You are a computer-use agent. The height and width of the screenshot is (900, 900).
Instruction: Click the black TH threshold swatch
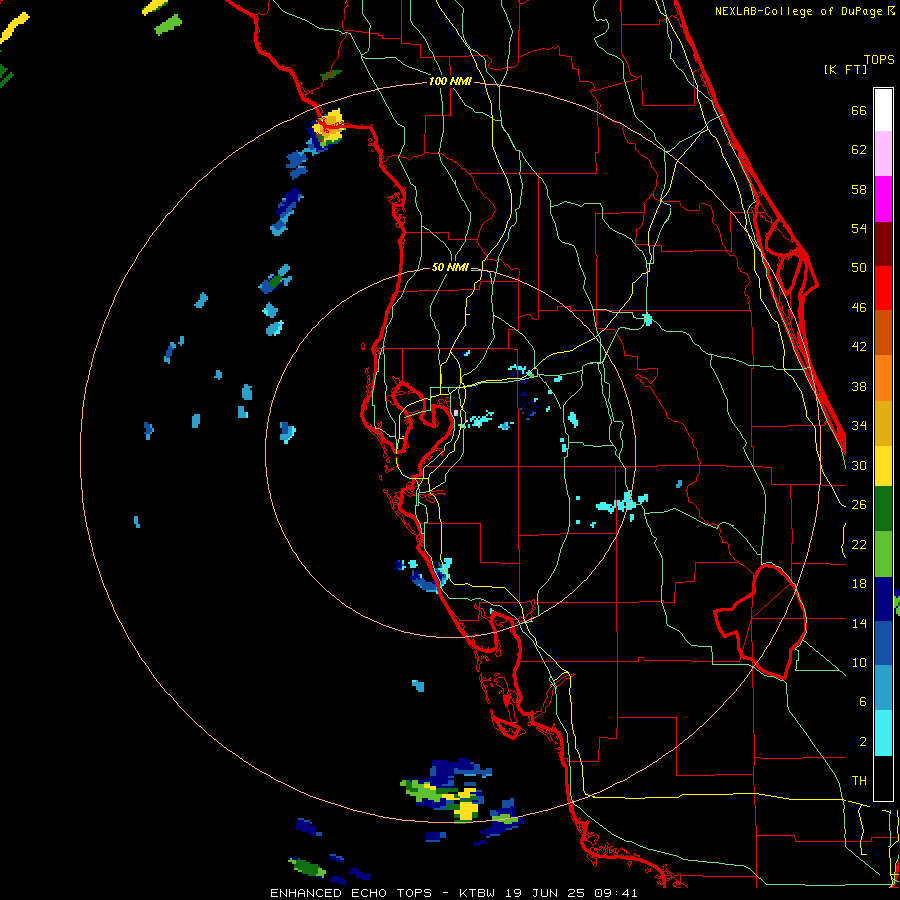(883, 778)
